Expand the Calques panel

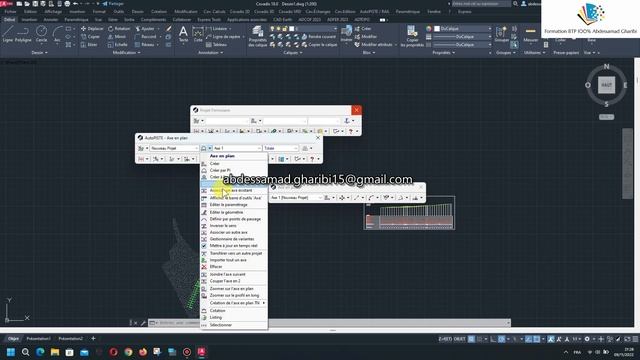click(293, 53)
